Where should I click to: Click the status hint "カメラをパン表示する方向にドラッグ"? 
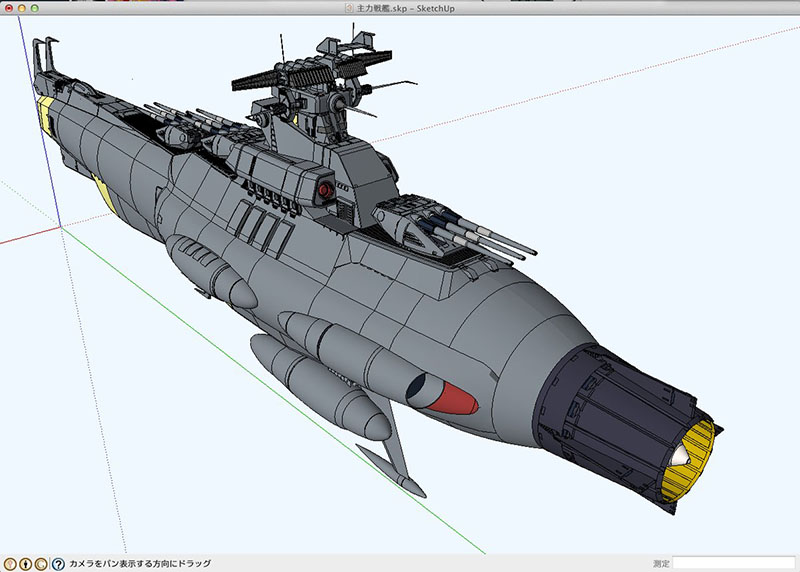(x=140, y=563)
